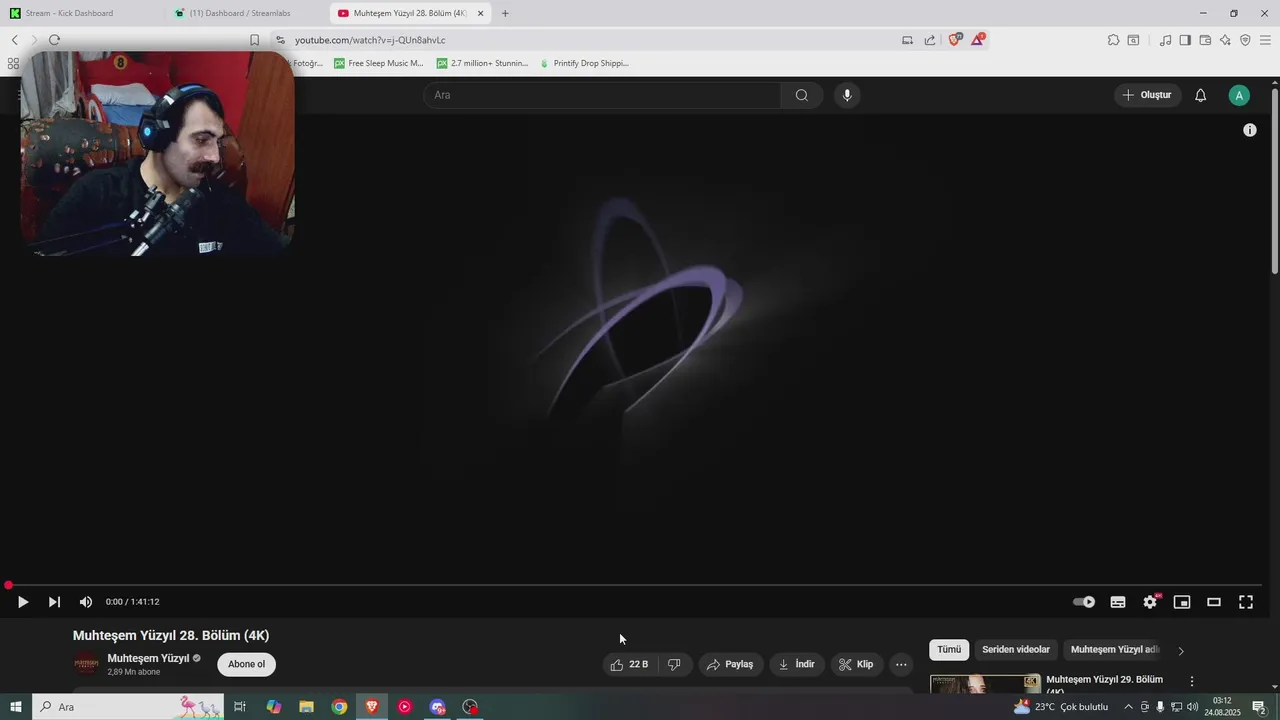Dislike the video
Image resolution: width=1280 pixels, height=720 pixels.
click(x=674, y=664)
